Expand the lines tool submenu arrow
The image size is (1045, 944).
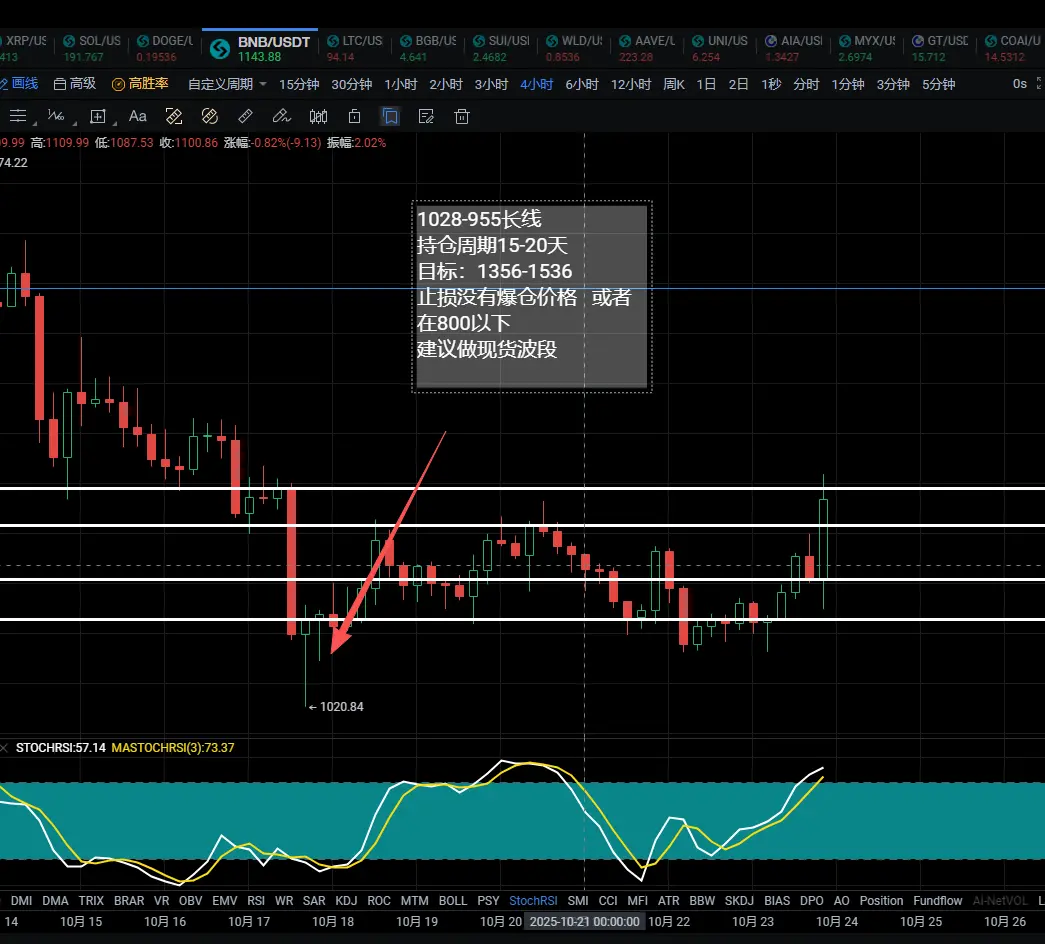click(x=33, y=123)
